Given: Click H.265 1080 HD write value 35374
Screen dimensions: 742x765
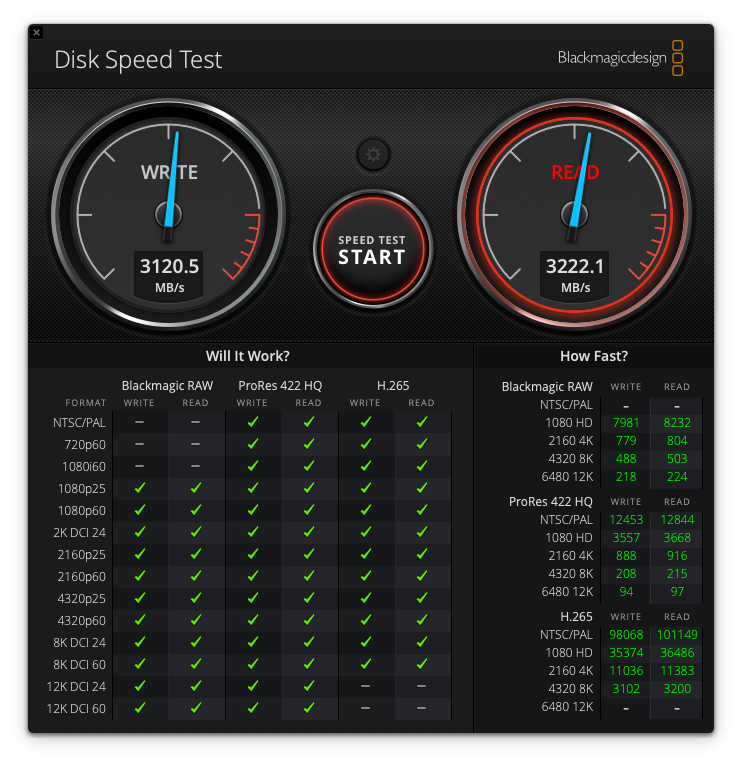Looking at the screenshot, I should [626, 653].
